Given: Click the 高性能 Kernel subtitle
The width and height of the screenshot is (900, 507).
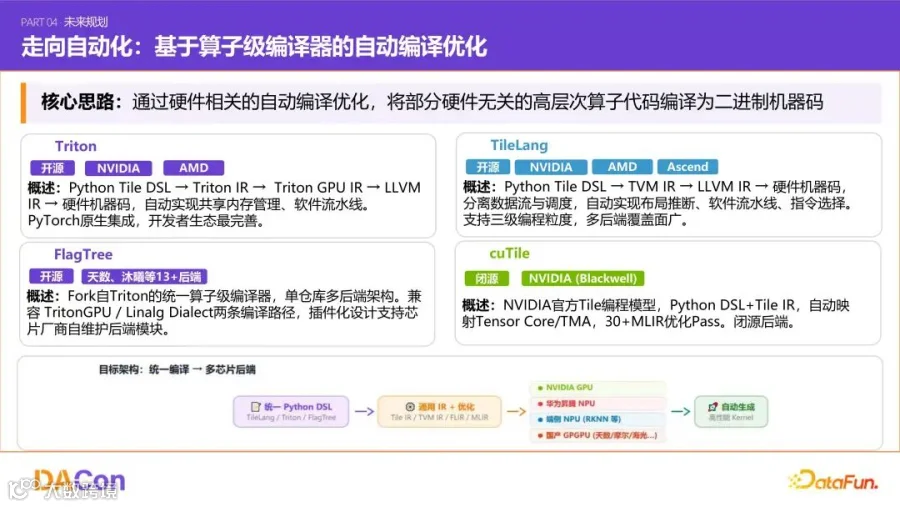Looking at the screenshot, I should (731, 417).
